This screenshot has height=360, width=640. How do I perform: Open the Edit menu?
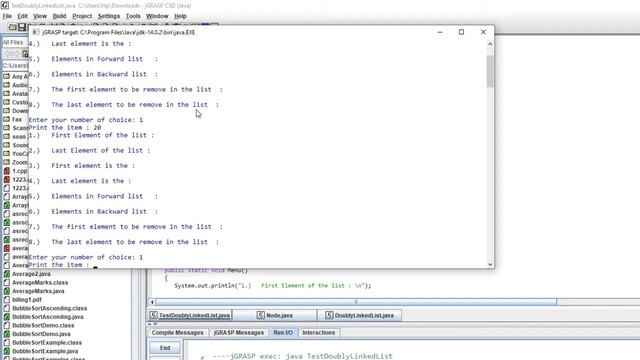click(x=22, y=16)
